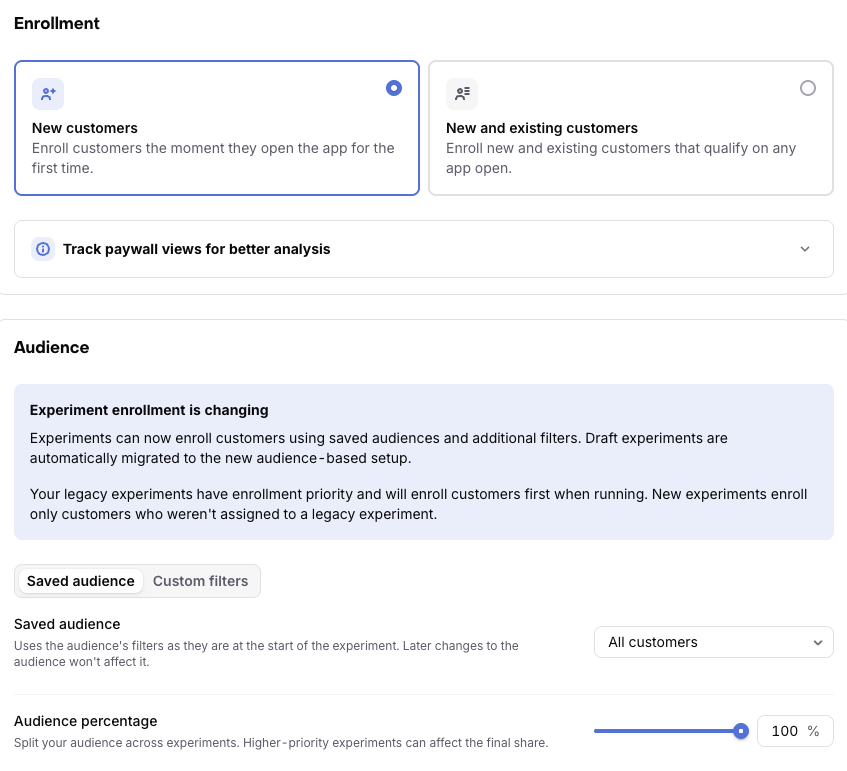Click the Experiment enrollment is changing heading
Image resolution: width=847 pixels, height=771 pixels.
coord(149,410)
